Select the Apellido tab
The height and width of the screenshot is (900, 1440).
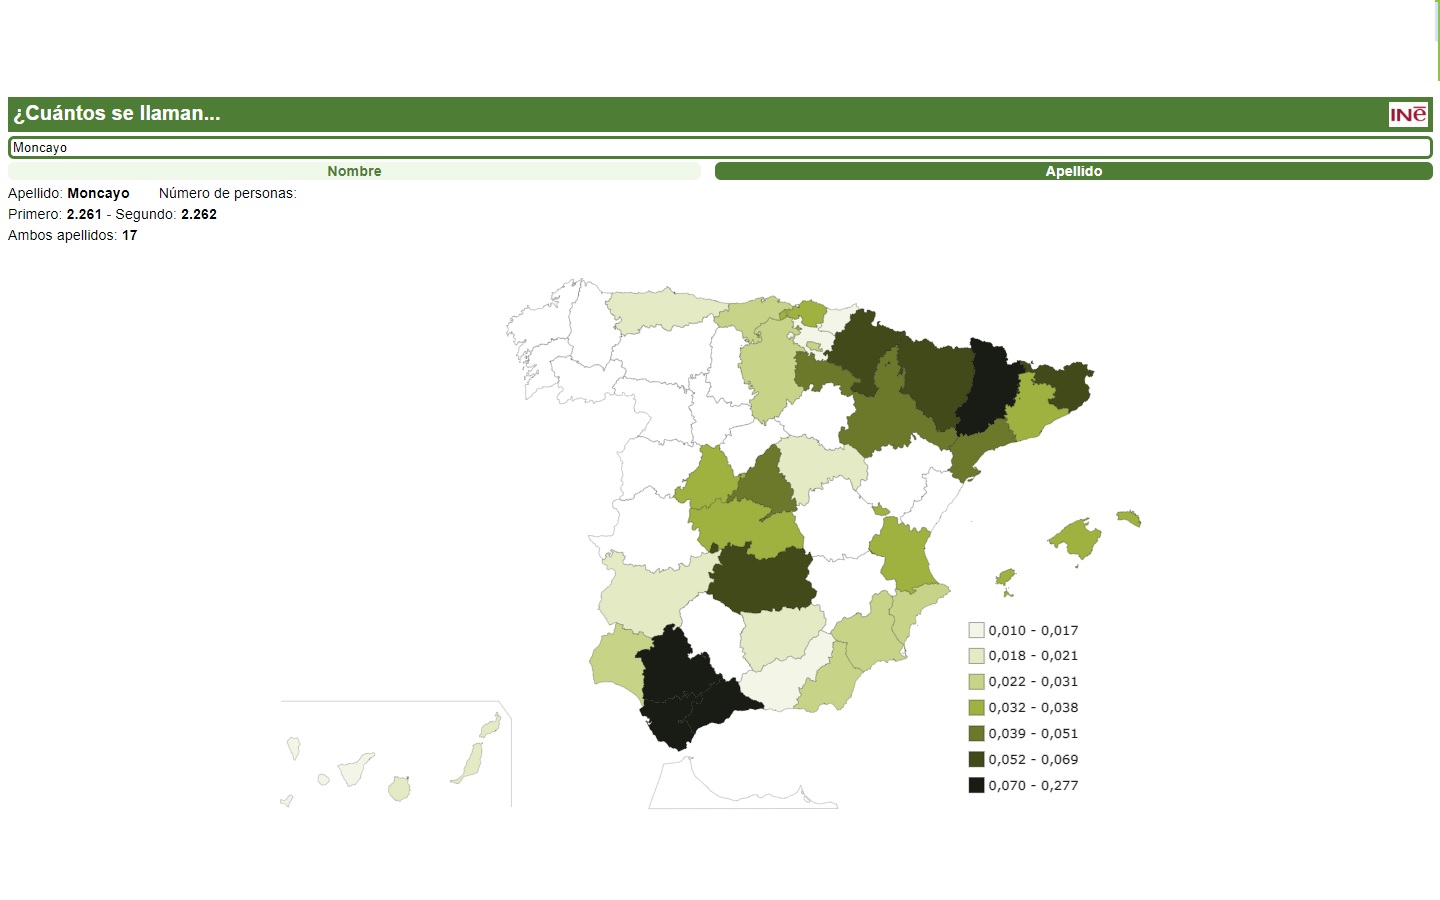coord(1073,171)
